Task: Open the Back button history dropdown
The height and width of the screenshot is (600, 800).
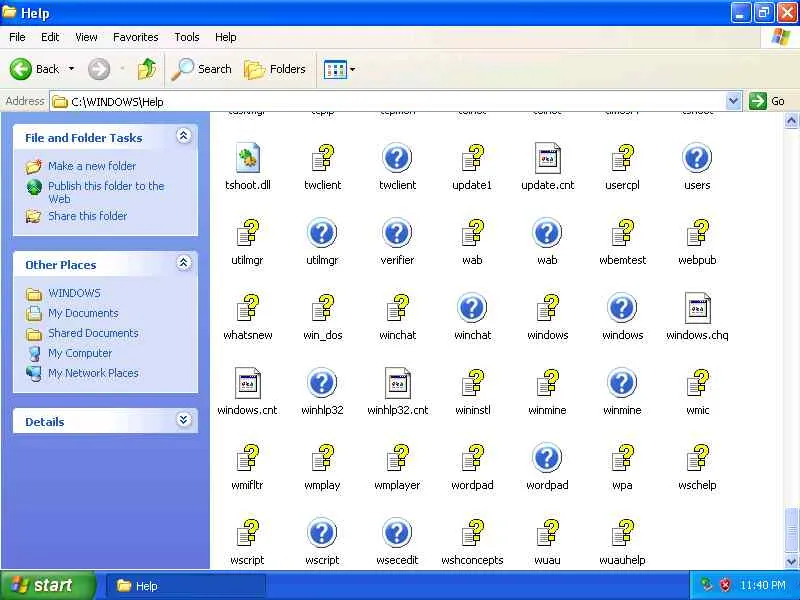Action: [71, 69]
